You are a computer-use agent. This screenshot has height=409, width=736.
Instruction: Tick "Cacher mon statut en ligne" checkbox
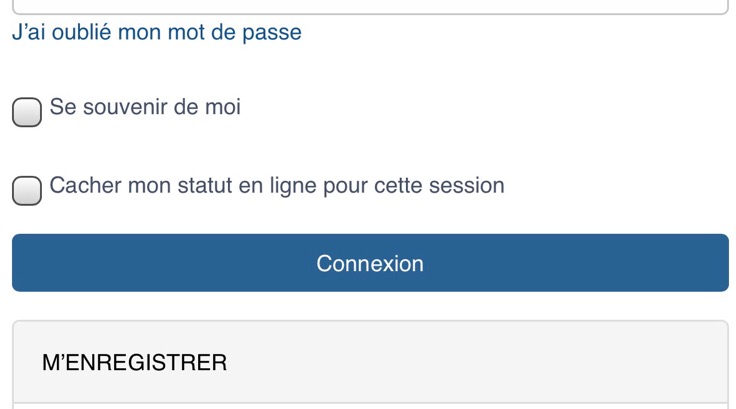click(27, 190)
